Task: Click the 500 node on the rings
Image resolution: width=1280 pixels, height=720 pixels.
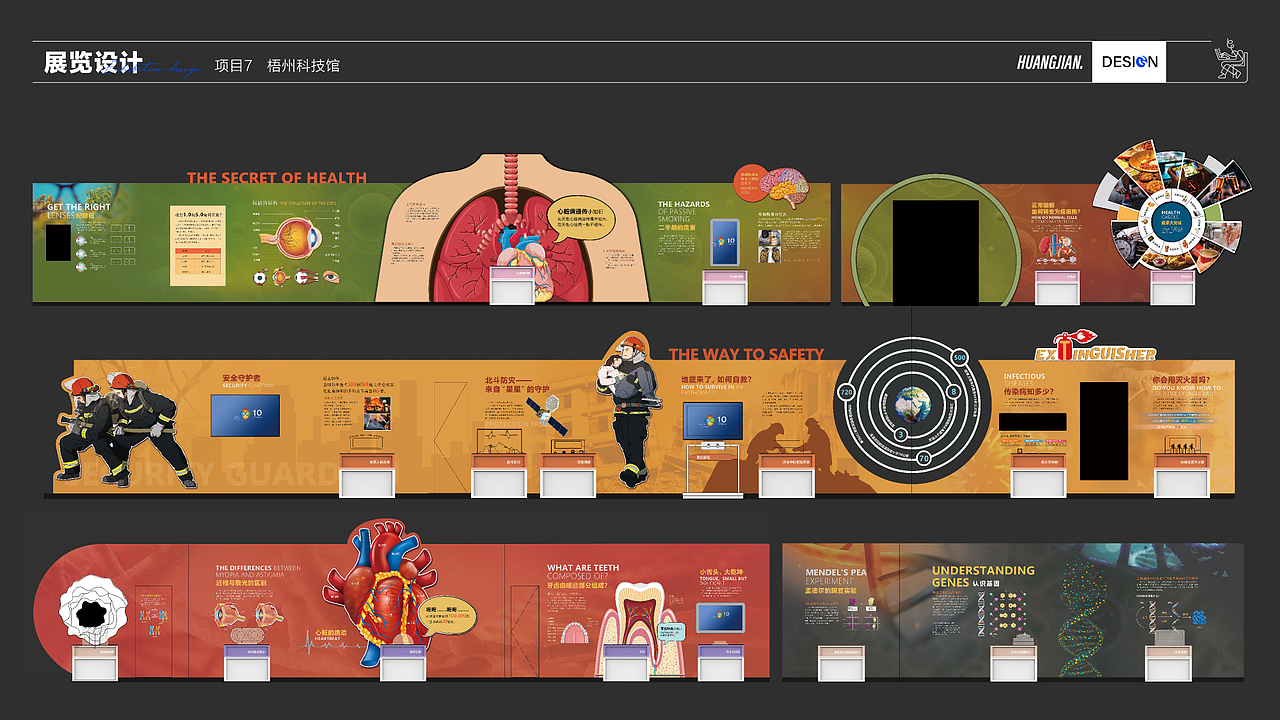Action: [959, 357]
